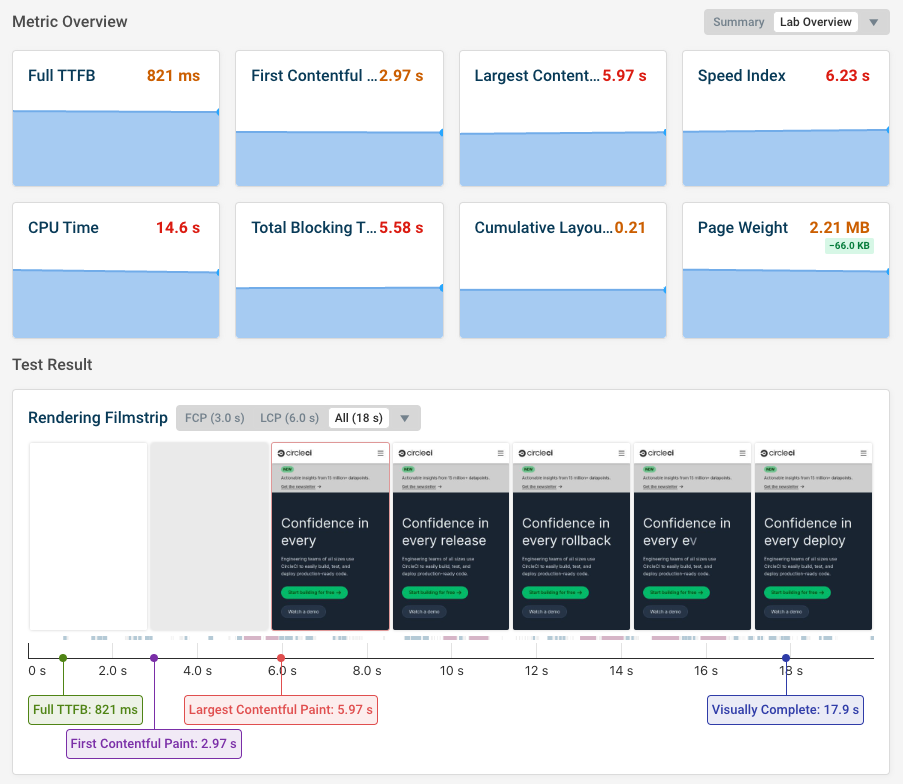Click the purple First Contentful Paint timeline dot
903x784 pixels.
tap(154, 658)
